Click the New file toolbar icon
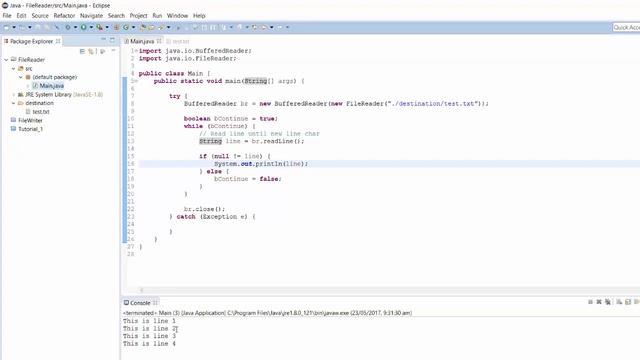This screenshot has width=640, height=360. (x=6, y=27)
